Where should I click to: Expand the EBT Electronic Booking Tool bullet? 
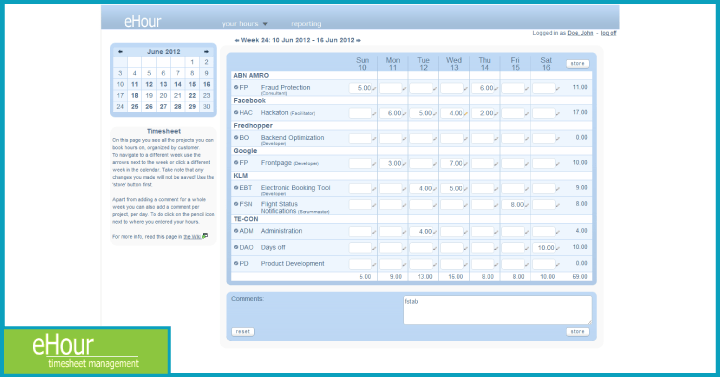pyautogui.click(x=236, y=188)
